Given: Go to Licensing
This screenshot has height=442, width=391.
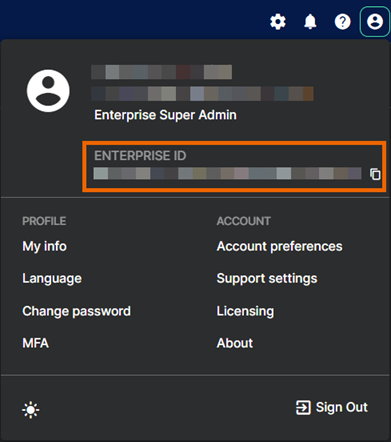Looking at the screenshot, I should pos(245,311).
